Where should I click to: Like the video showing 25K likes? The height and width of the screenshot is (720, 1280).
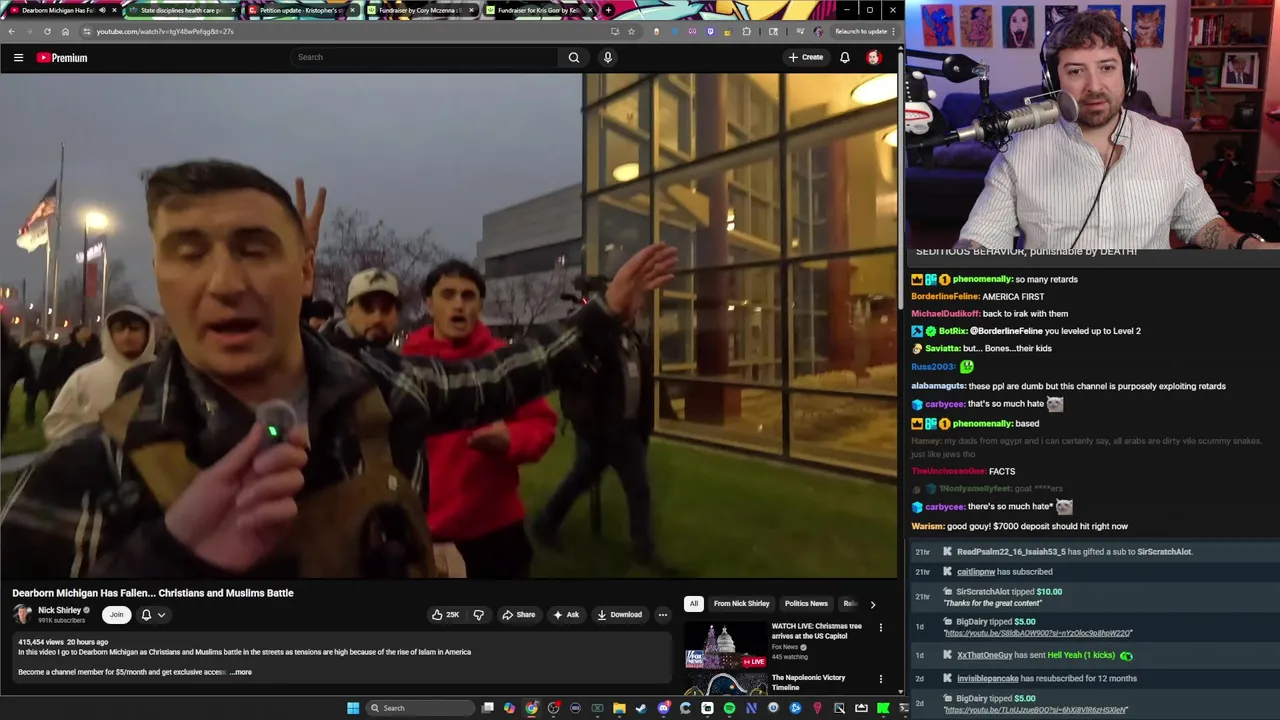pos(445,615)
